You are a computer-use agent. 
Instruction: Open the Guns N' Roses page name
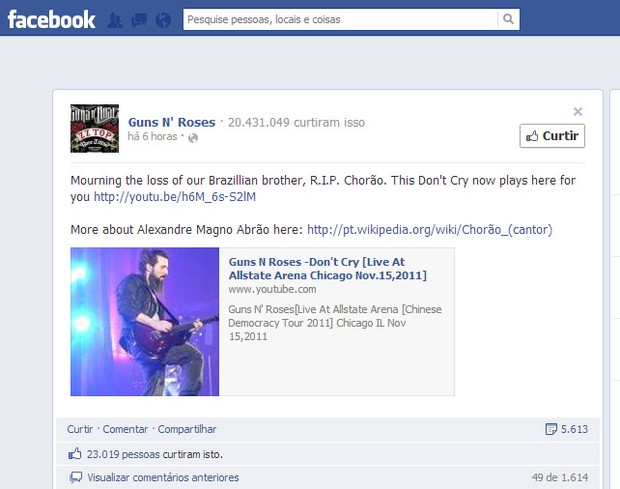click(x=172, y=122)
